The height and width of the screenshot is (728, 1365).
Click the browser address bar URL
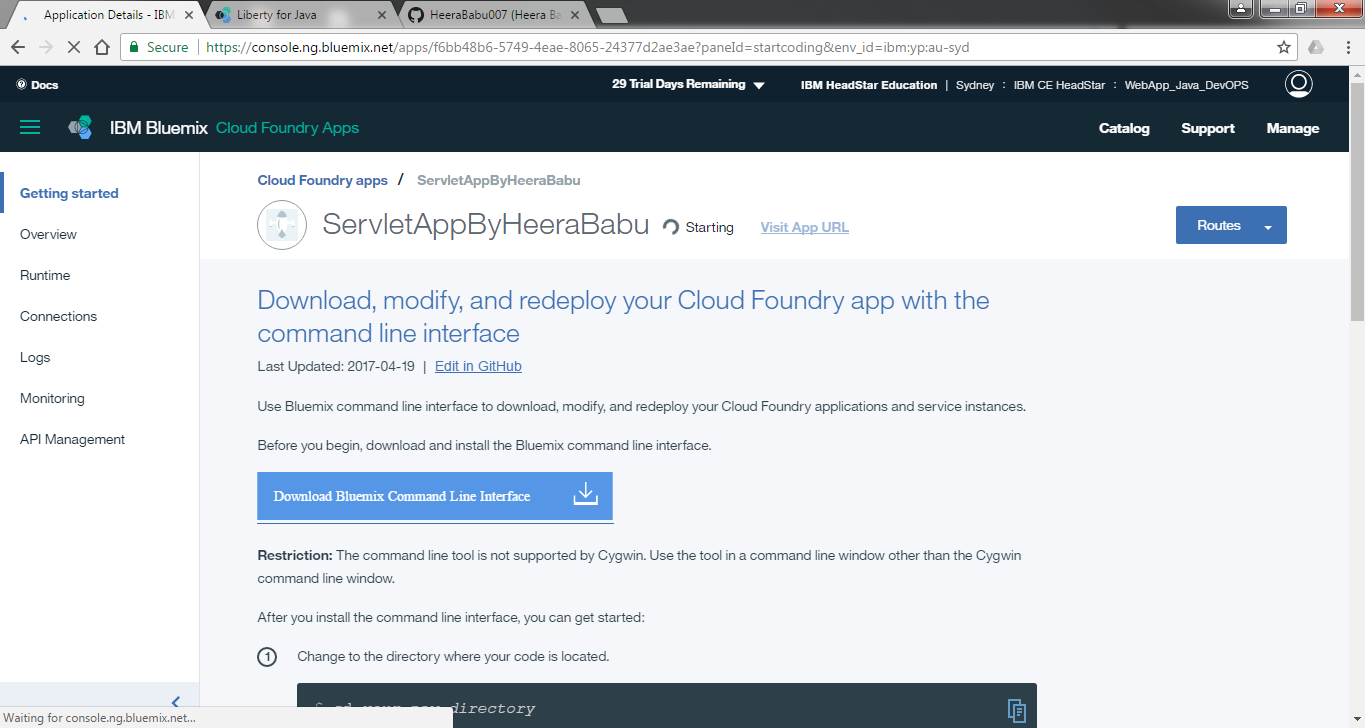click(587, 47)
